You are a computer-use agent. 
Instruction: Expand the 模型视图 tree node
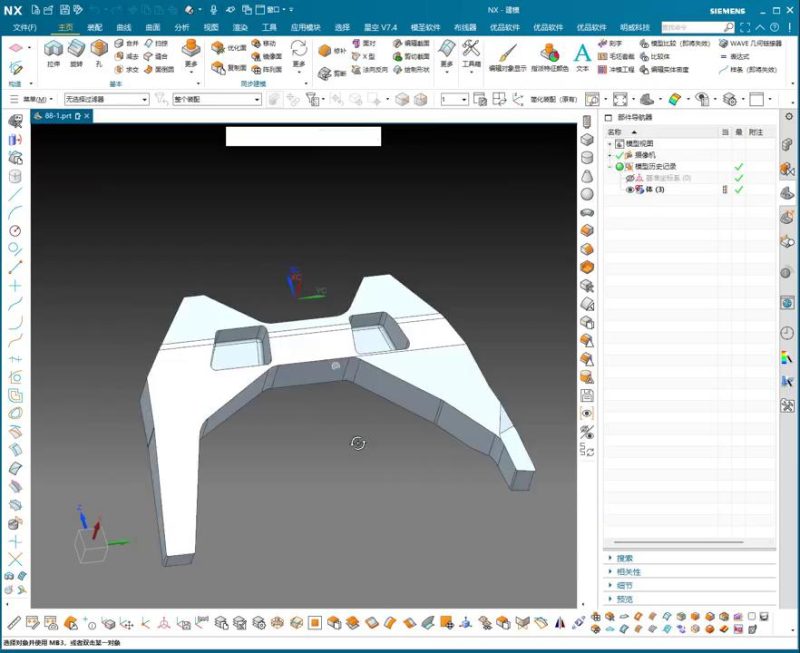[610, 144]
